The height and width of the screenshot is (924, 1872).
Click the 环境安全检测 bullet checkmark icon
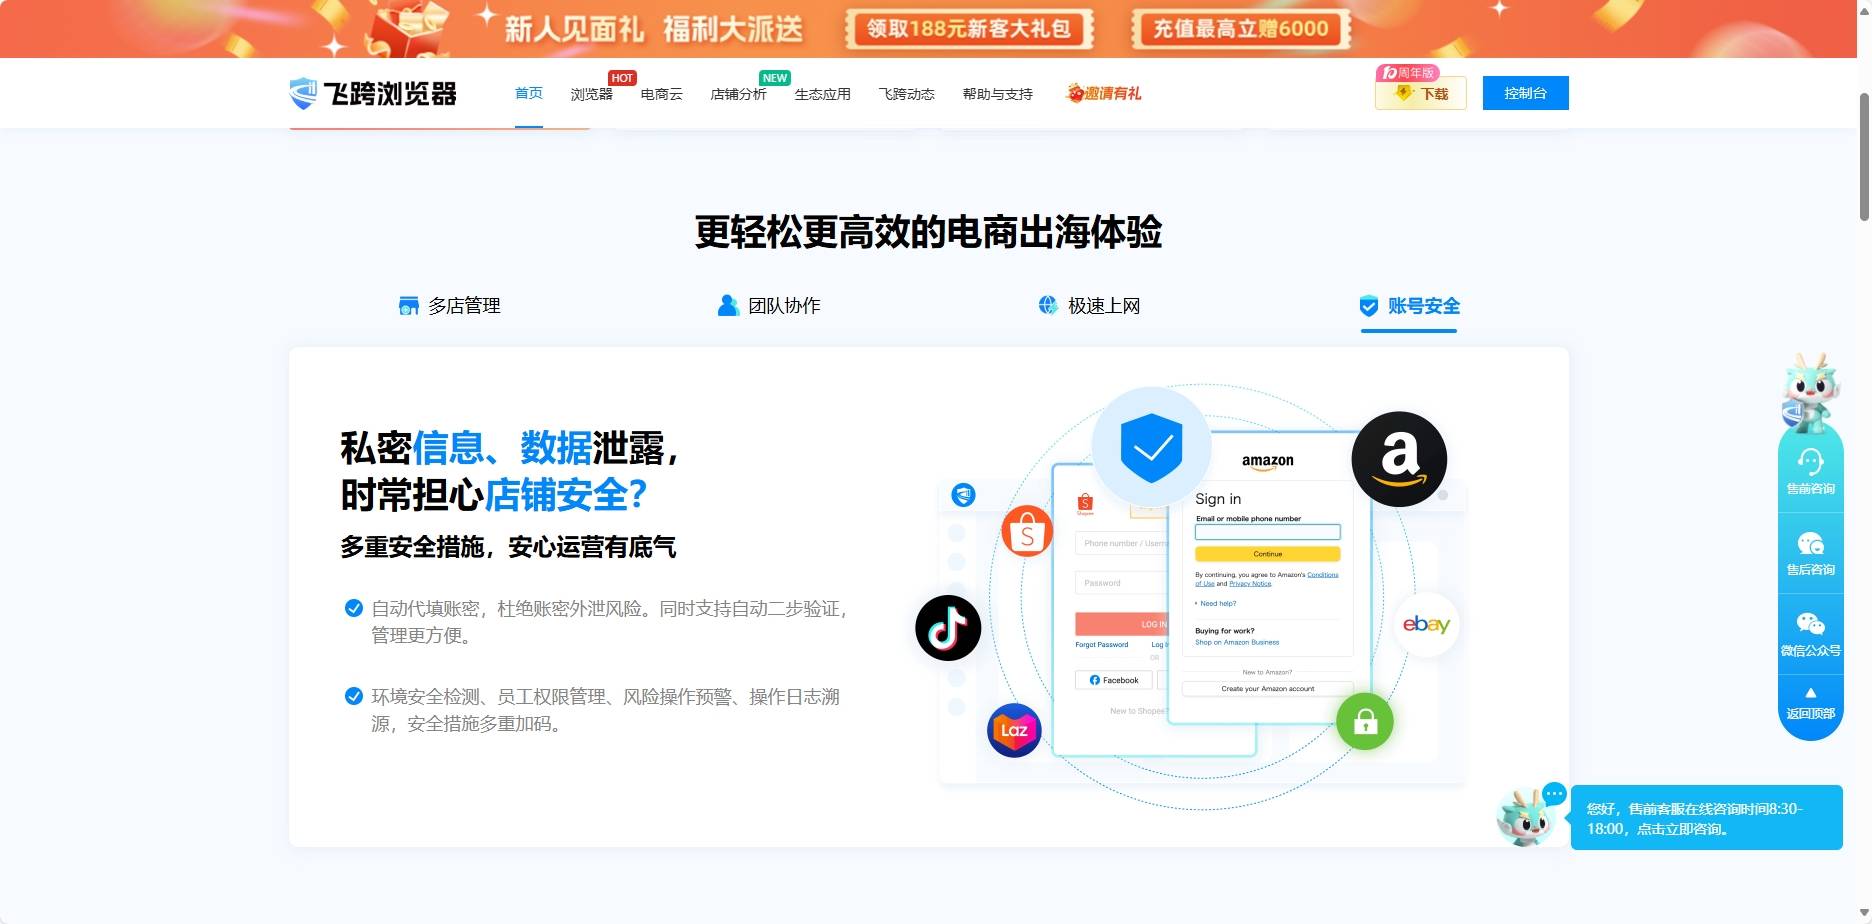(x=353, y=696)
